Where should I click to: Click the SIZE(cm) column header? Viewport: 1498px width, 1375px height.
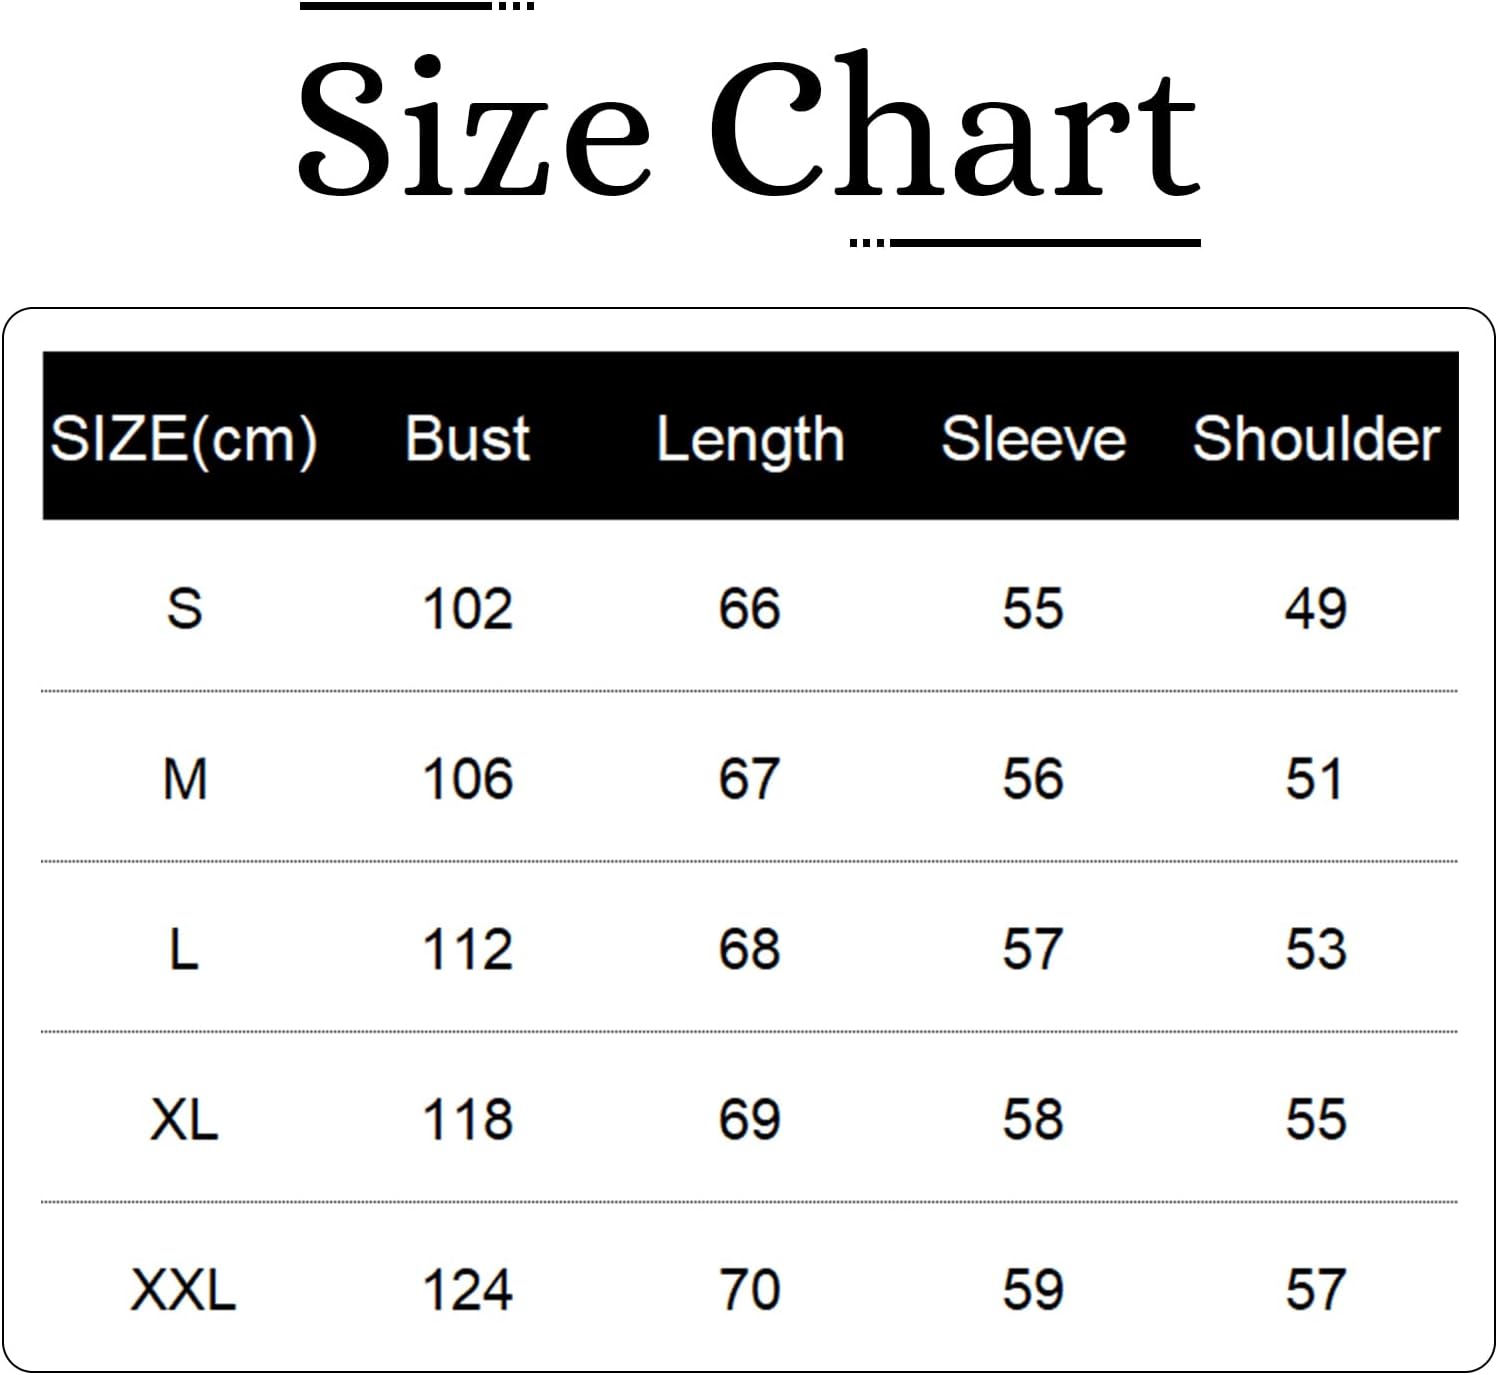click(184, 439)
